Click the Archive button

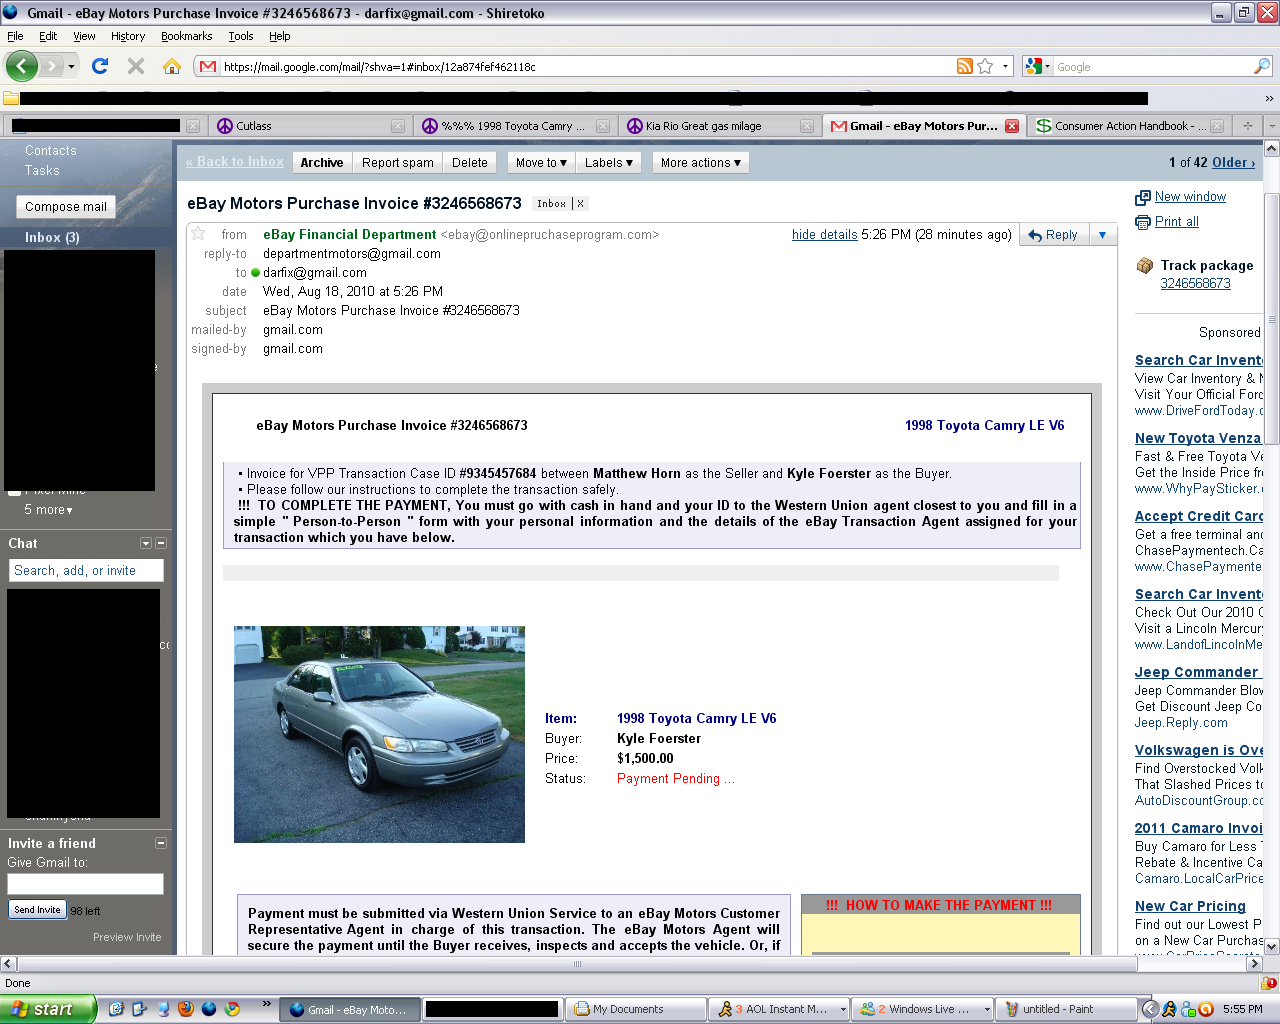pos(322,163)
